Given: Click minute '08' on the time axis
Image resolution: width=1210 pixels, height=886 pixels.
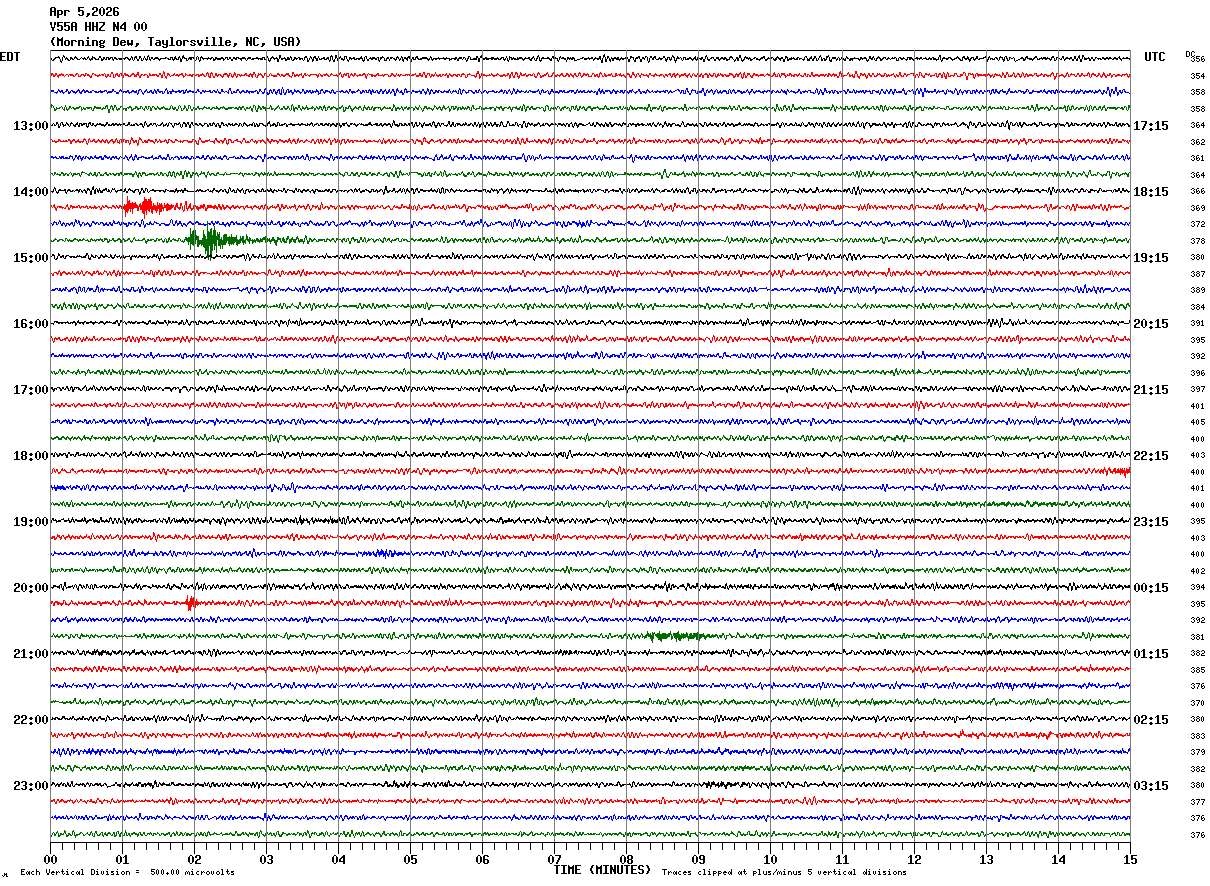Looking at the screenshot, I should [626, 859].
